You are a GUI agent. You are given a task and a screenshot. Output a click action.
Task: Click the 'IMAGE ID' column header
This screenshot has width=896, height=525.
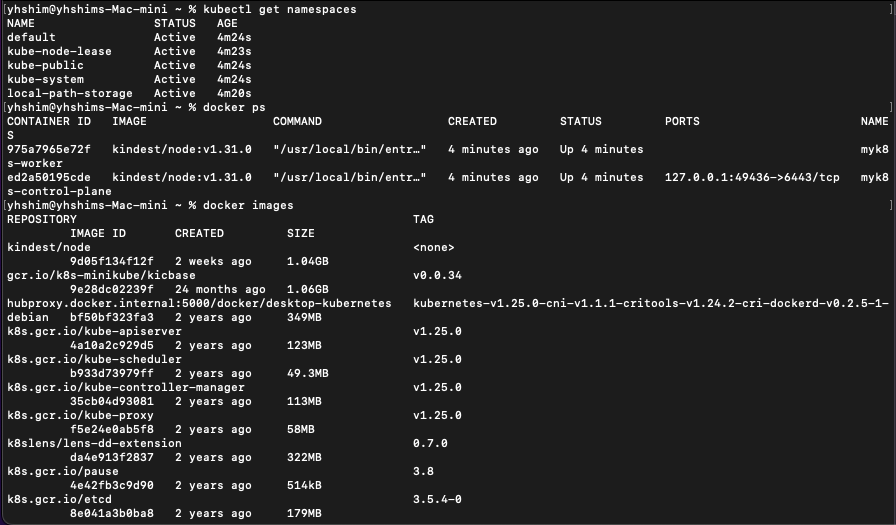(x=98, y=233)
